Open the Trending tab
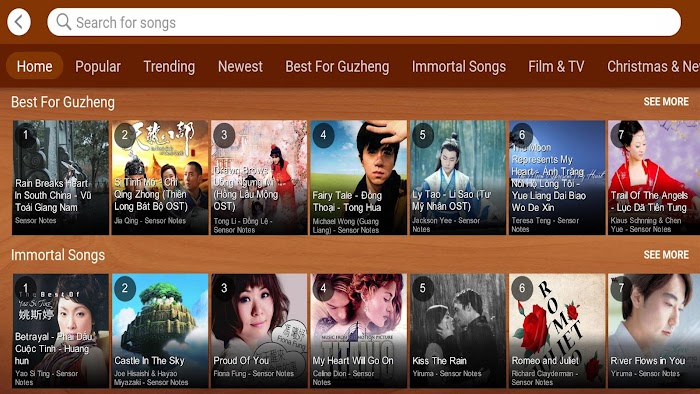Image resolution: width=700 pixels, height=394 pixels. [169, 66]
